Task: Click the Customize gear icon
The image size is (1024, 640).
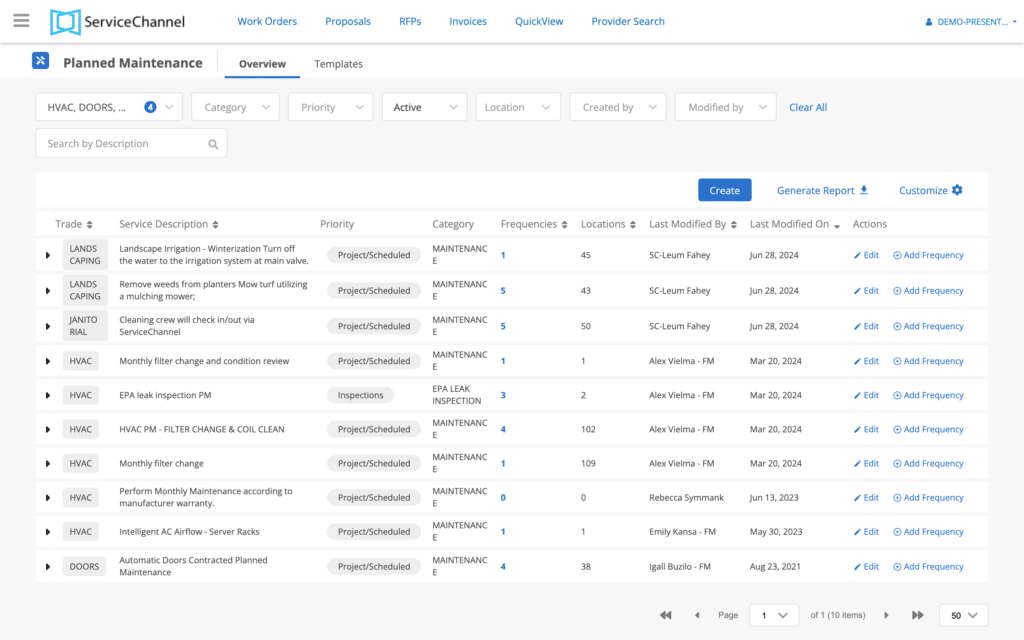Action: pos(957,190)
